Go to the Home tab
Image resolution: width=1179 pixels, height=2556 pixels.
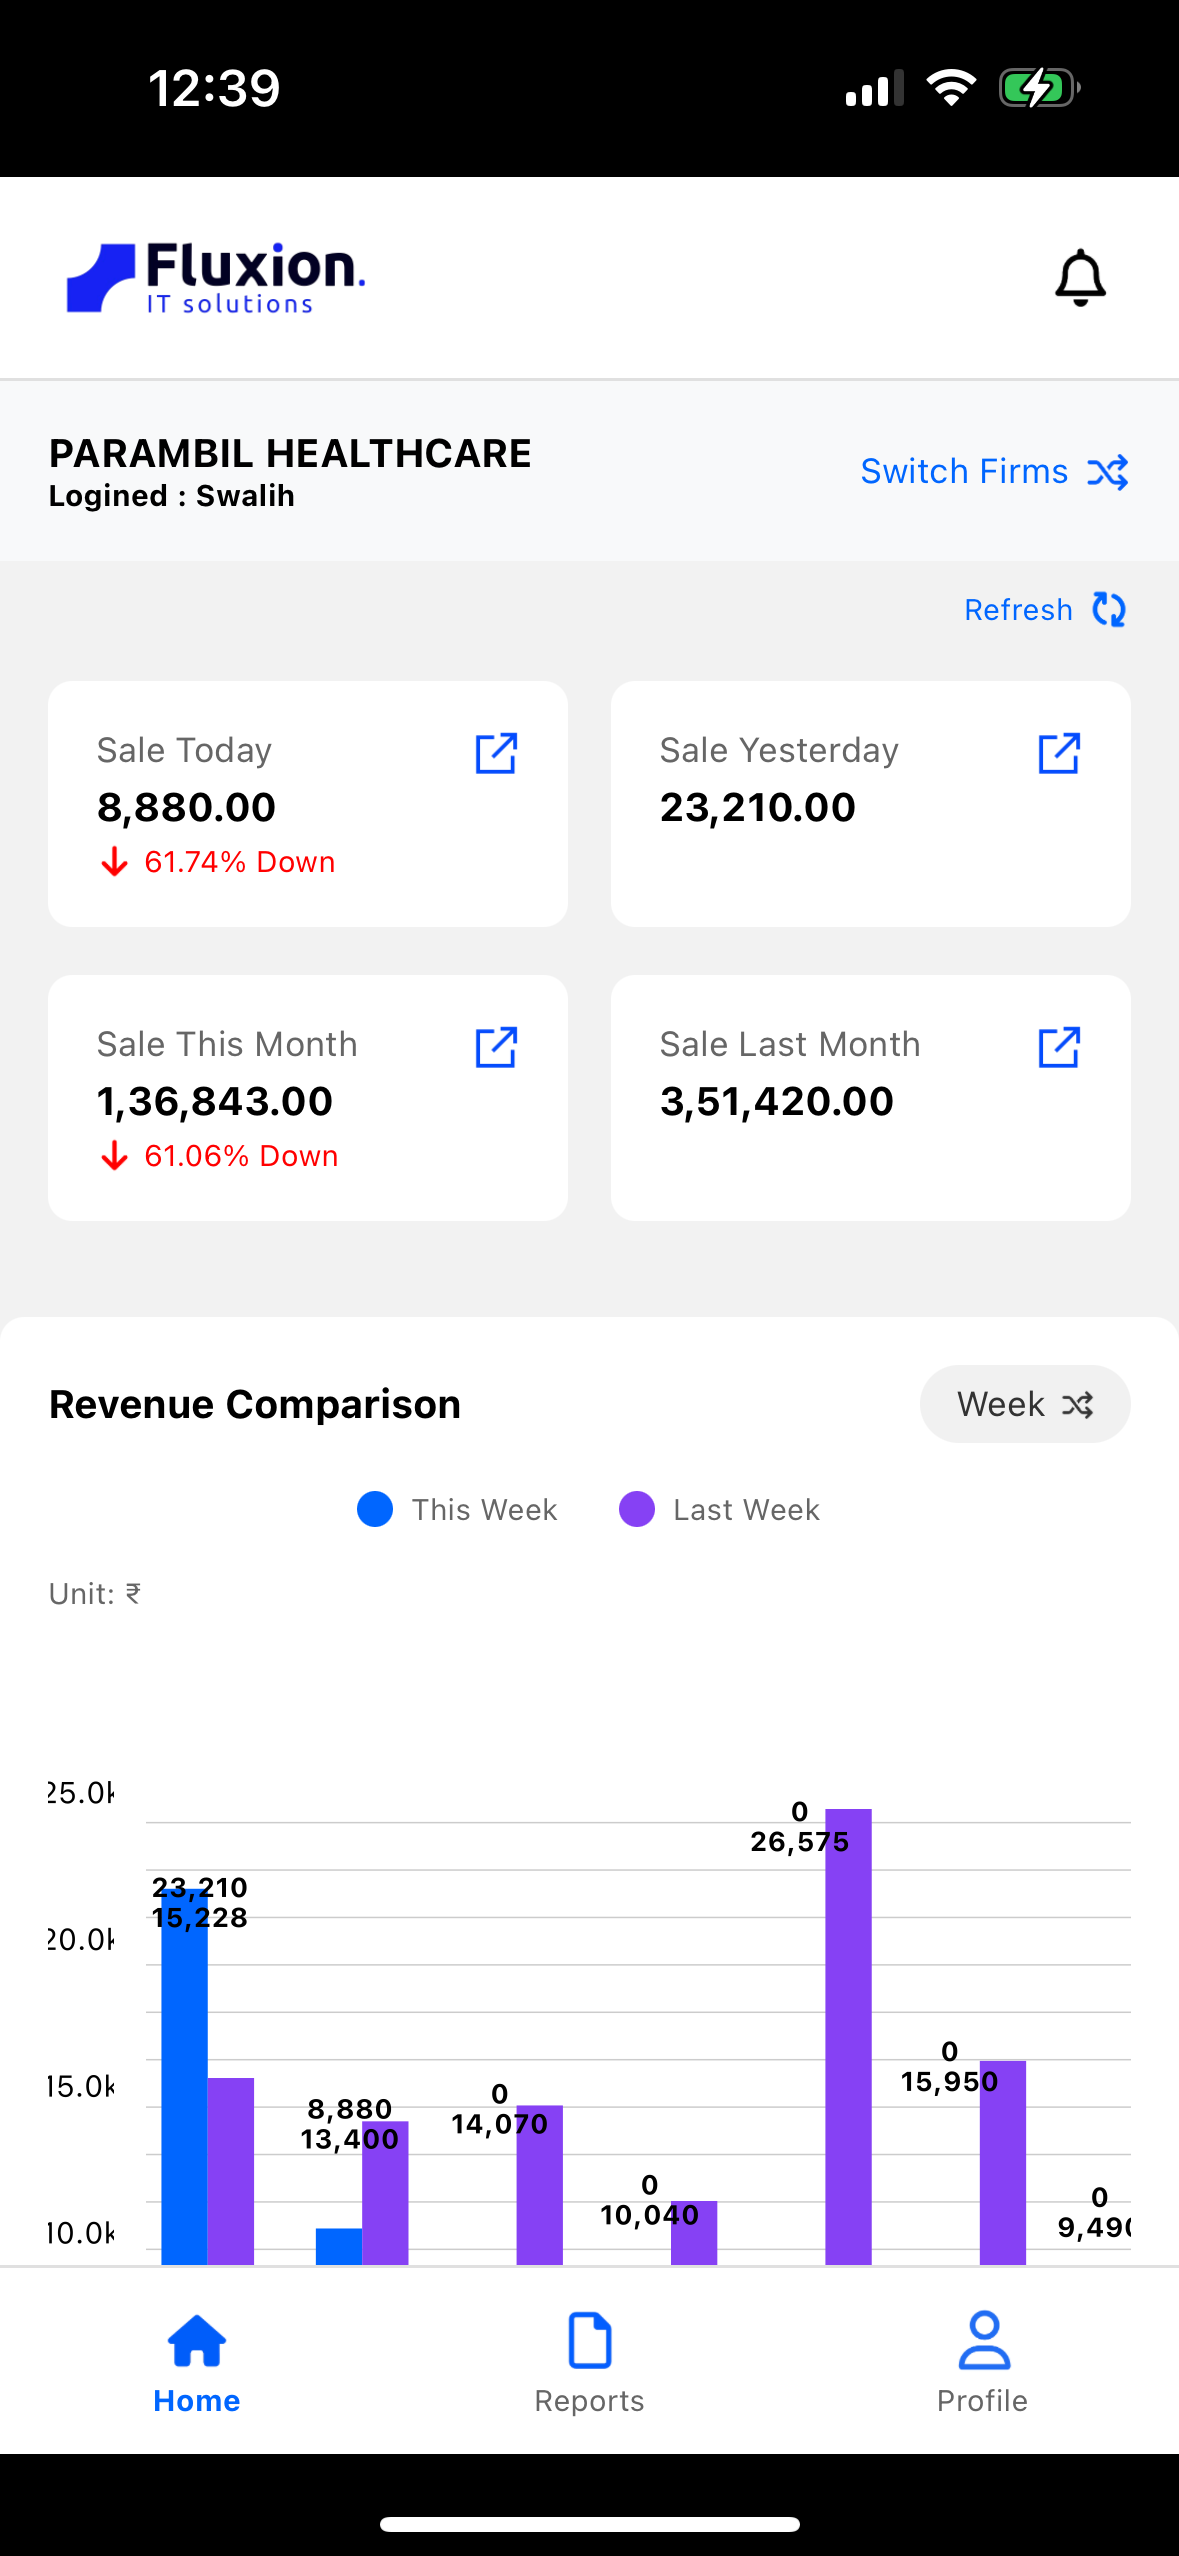[x=197, y=2360]
